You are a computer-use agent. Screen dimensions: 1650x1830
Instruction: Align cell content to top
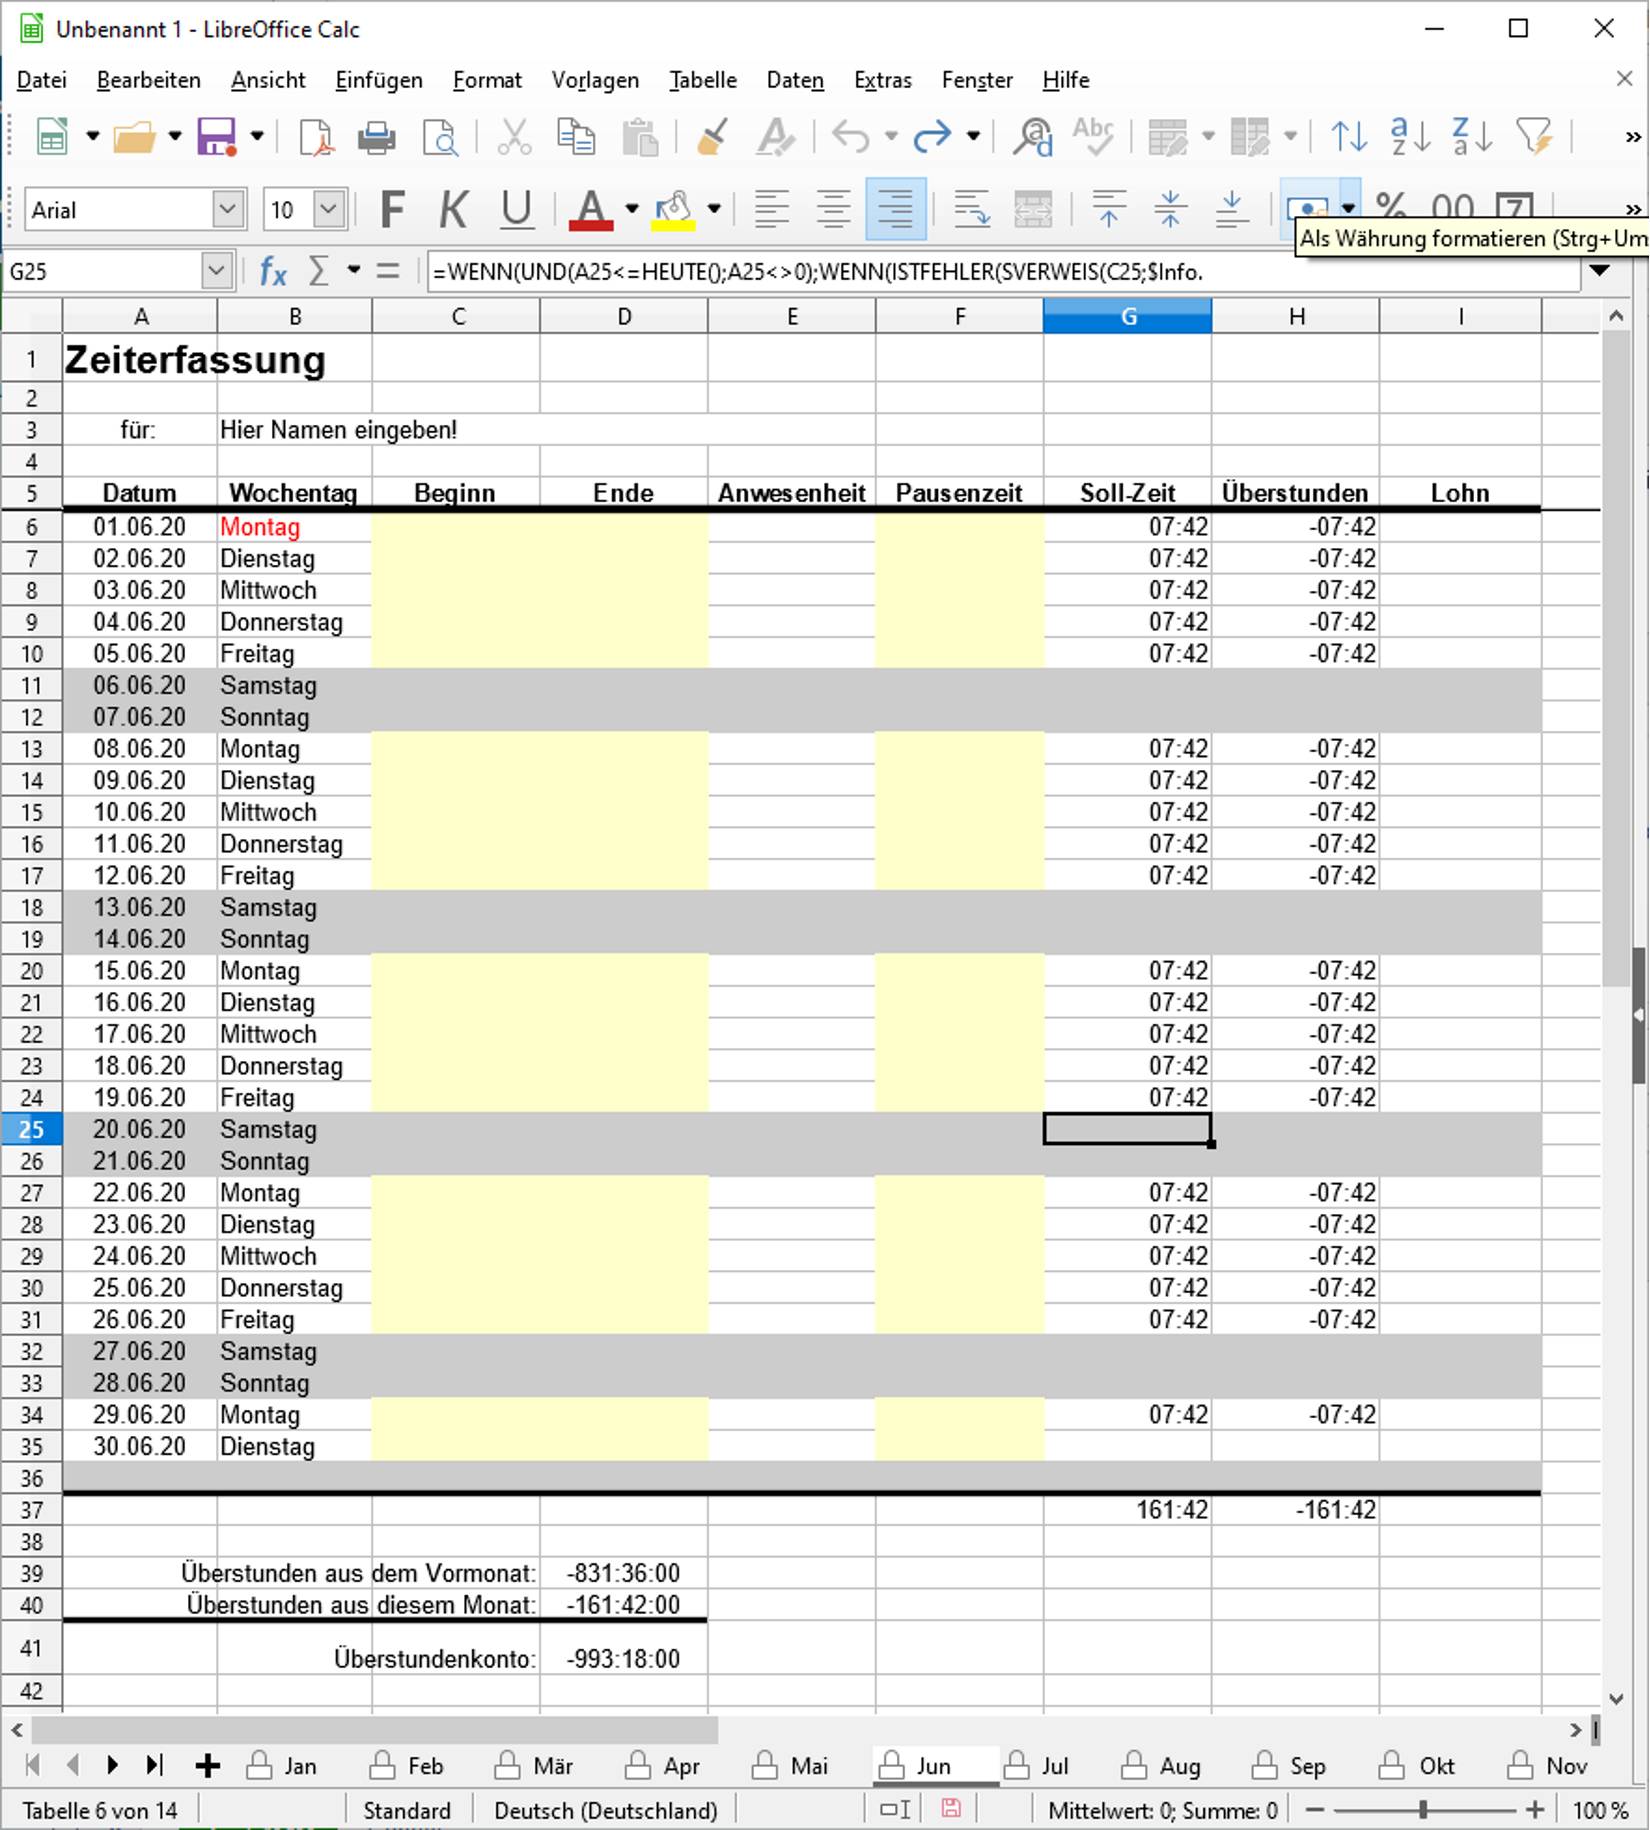pos(1108,210)
